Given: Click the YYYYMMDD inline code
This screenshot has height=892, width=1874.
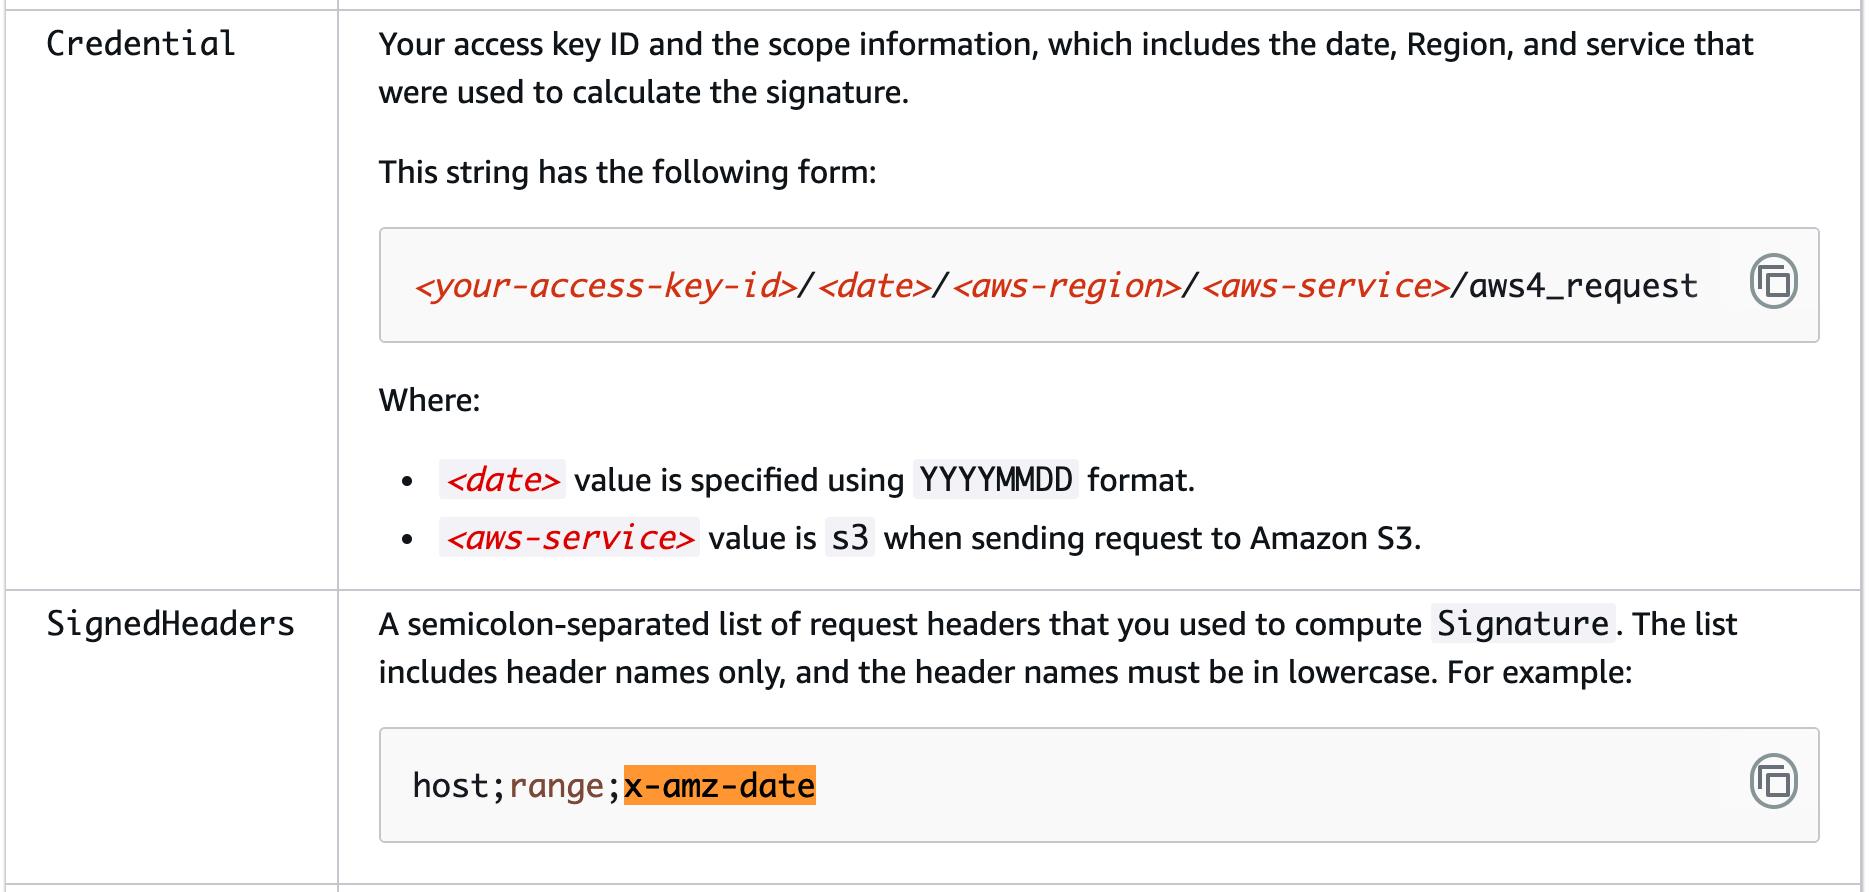Looking at the screenshot, I should 995,480.
